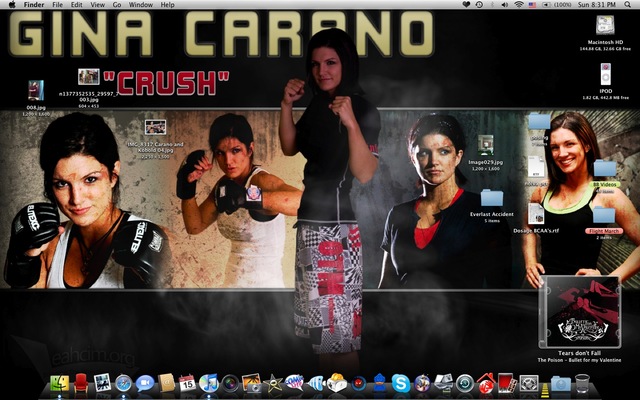This screenshot has width=640, height=400.
Task: Select the Dosage BCAA's.rtf document
Action: coord(536,213)
